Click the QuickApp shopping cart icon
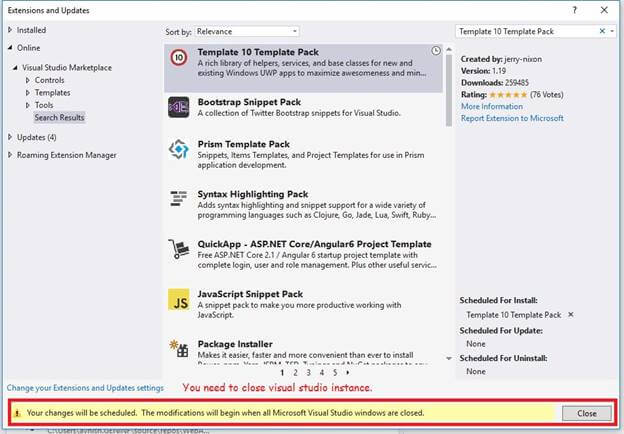 [178, 249]
